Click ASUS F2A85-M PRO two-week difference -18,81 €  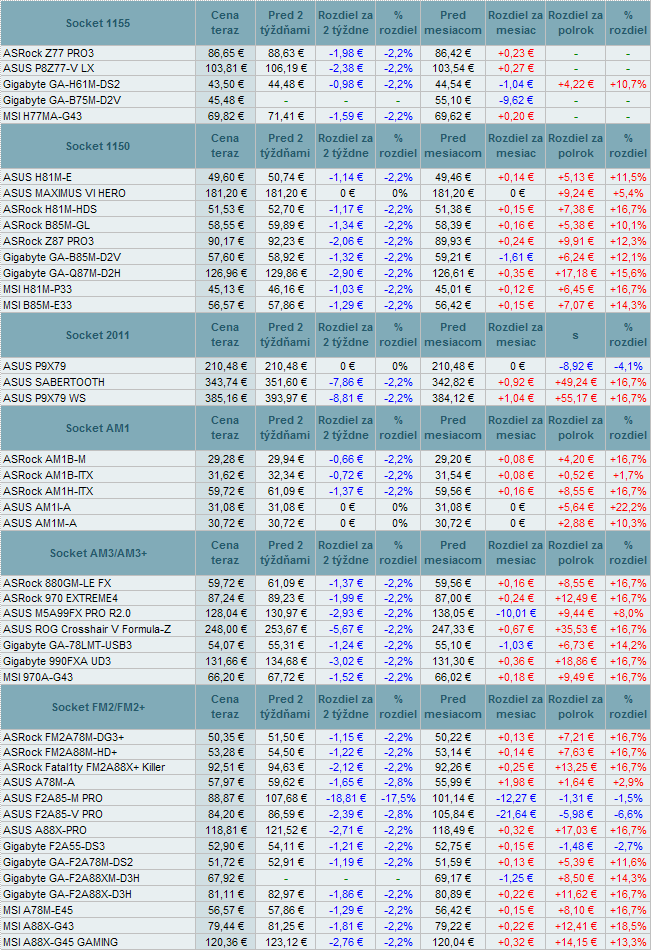346,798
